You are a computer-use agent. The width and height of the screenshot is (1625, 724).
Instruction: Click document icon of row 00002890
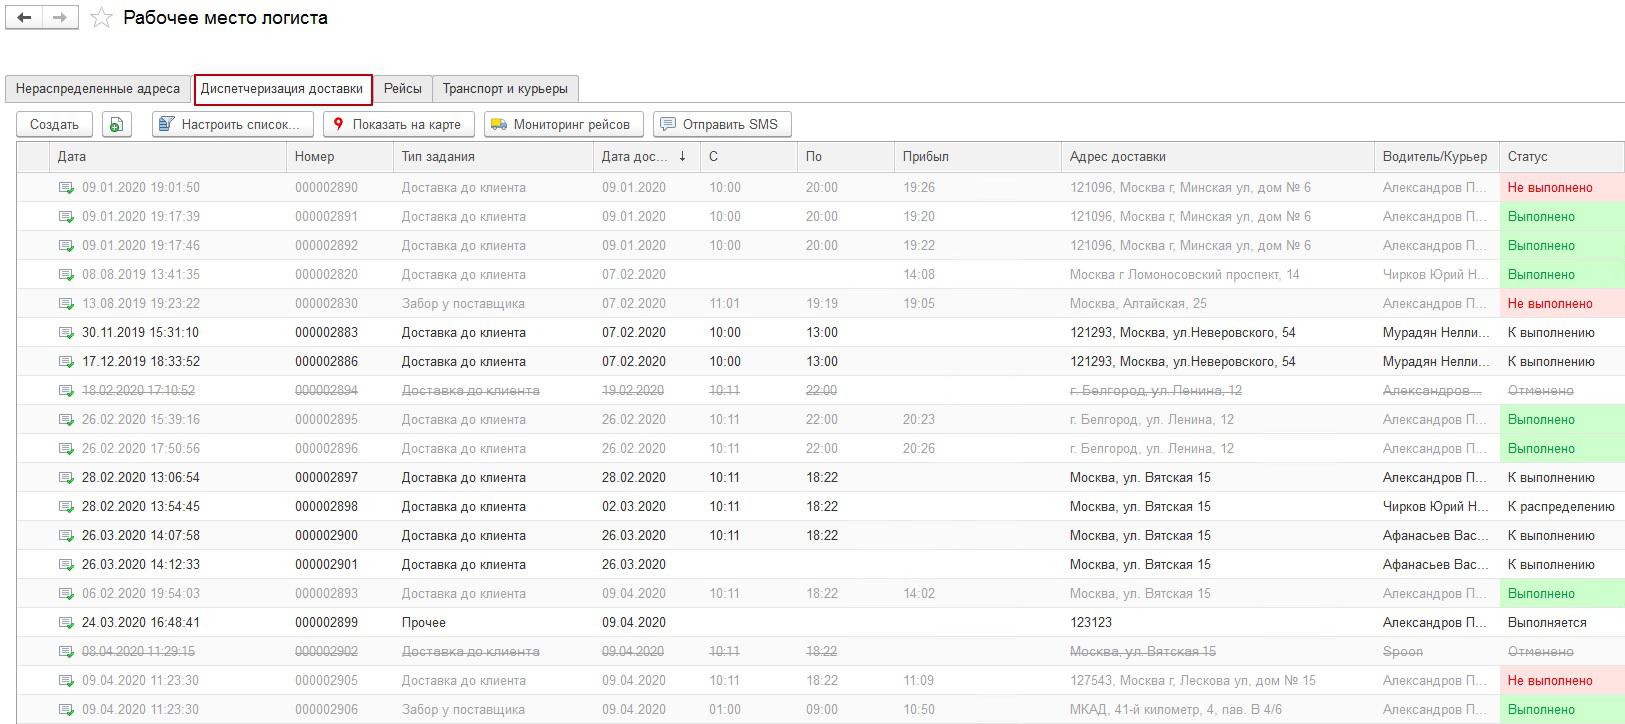pyautogui.click(x=66, y=188)
